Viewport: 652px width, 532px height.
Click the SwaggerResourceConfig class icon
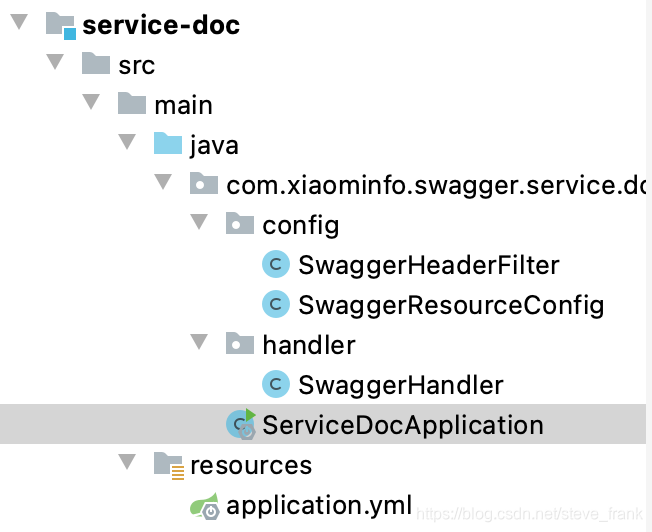tap(276, 304)
